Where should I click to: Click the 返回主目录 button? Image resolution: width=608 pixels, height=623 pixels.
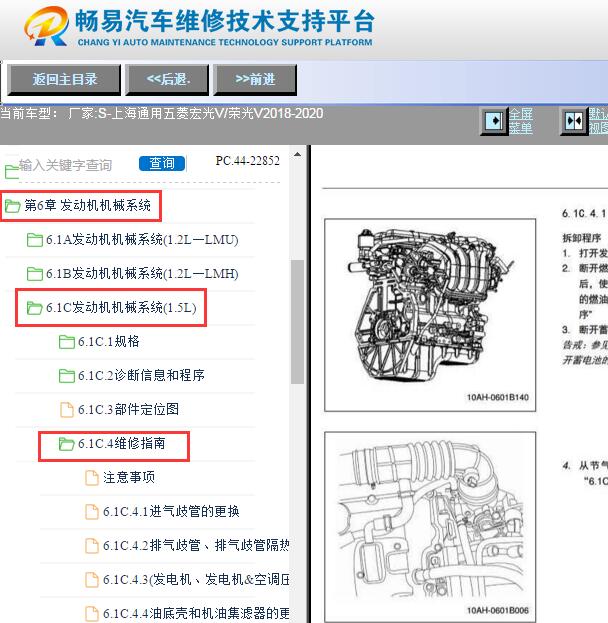64,80
